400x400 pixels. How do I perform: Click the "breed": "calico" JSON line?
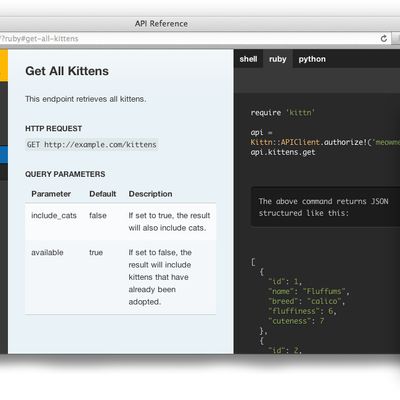pos(307,301)
